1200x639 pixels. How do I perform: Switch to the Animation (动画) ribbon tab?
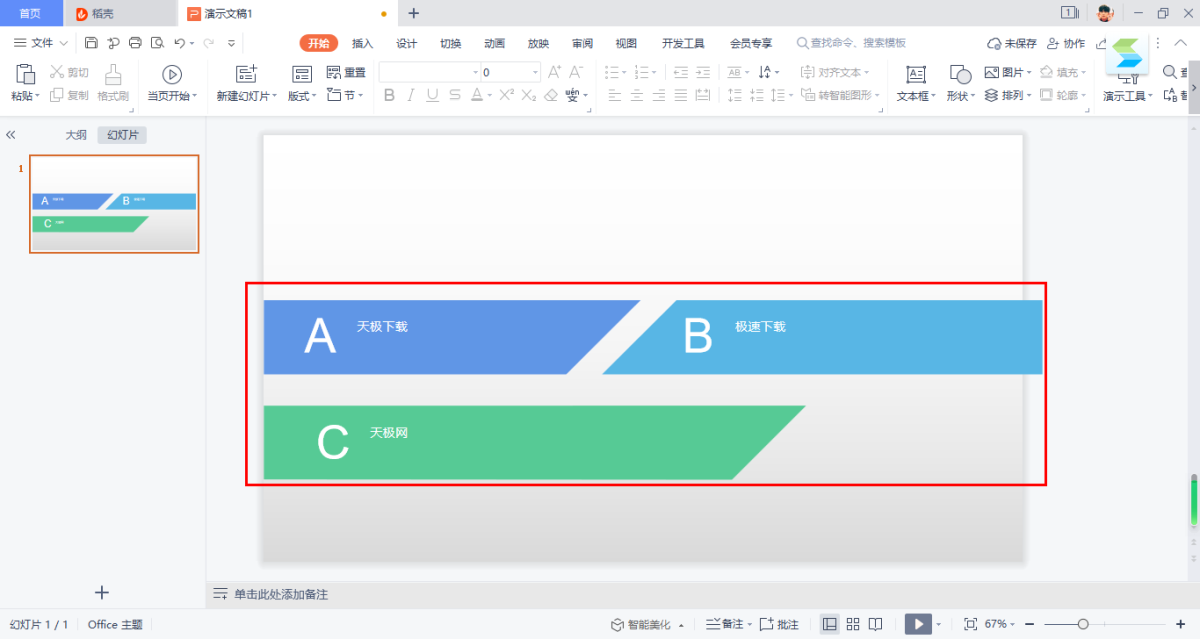pyautogui.click(x=494, y=43)
